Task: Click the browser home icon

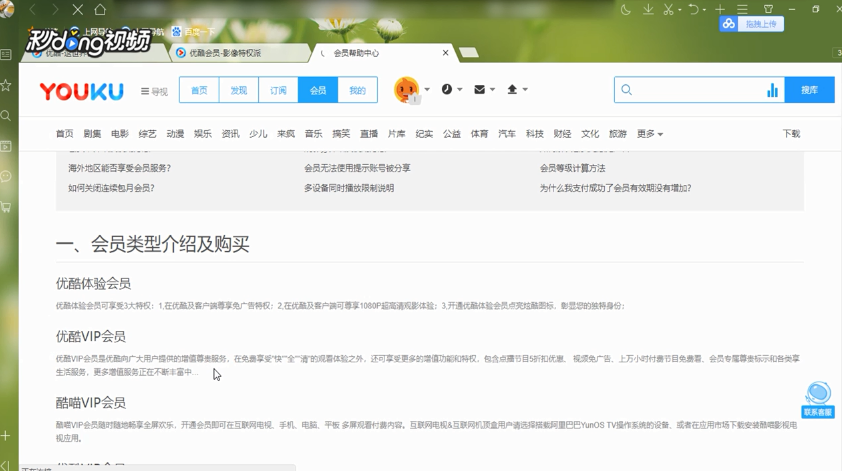Action: (x=100, y=10)
